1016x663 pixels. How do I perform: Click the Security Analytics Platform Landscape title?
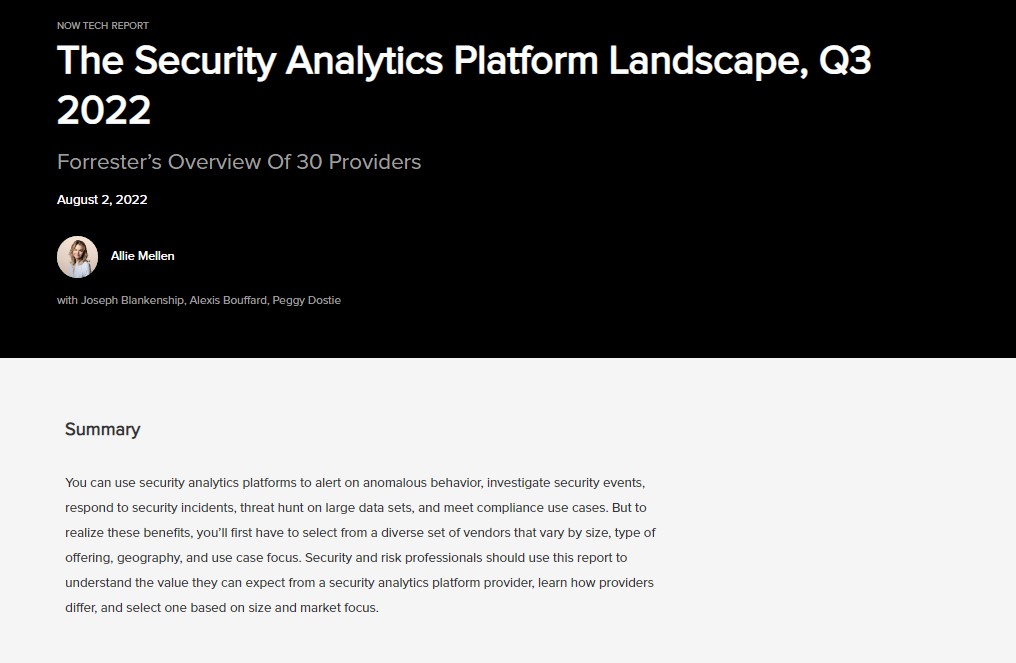[x=464, y=86]
